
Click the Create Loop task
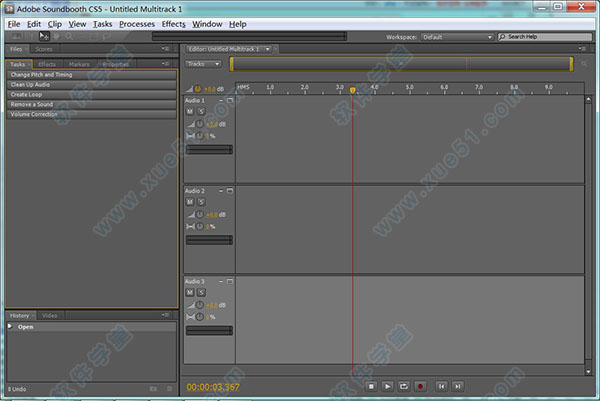91,95
